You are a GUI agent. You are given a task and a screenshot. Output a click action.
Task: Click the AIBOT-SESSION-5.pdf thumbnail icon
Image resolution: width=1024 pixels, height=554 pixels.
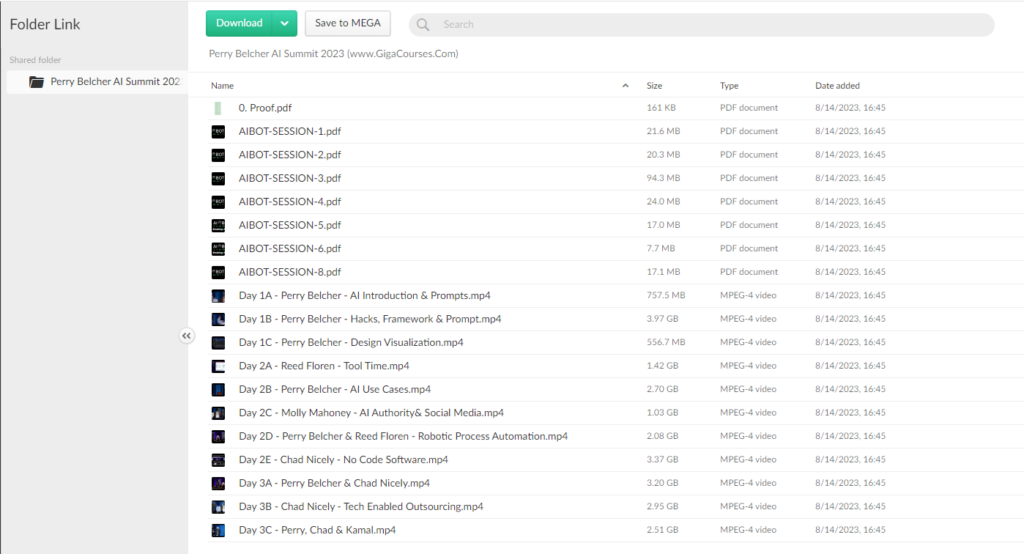coord(218,225)
